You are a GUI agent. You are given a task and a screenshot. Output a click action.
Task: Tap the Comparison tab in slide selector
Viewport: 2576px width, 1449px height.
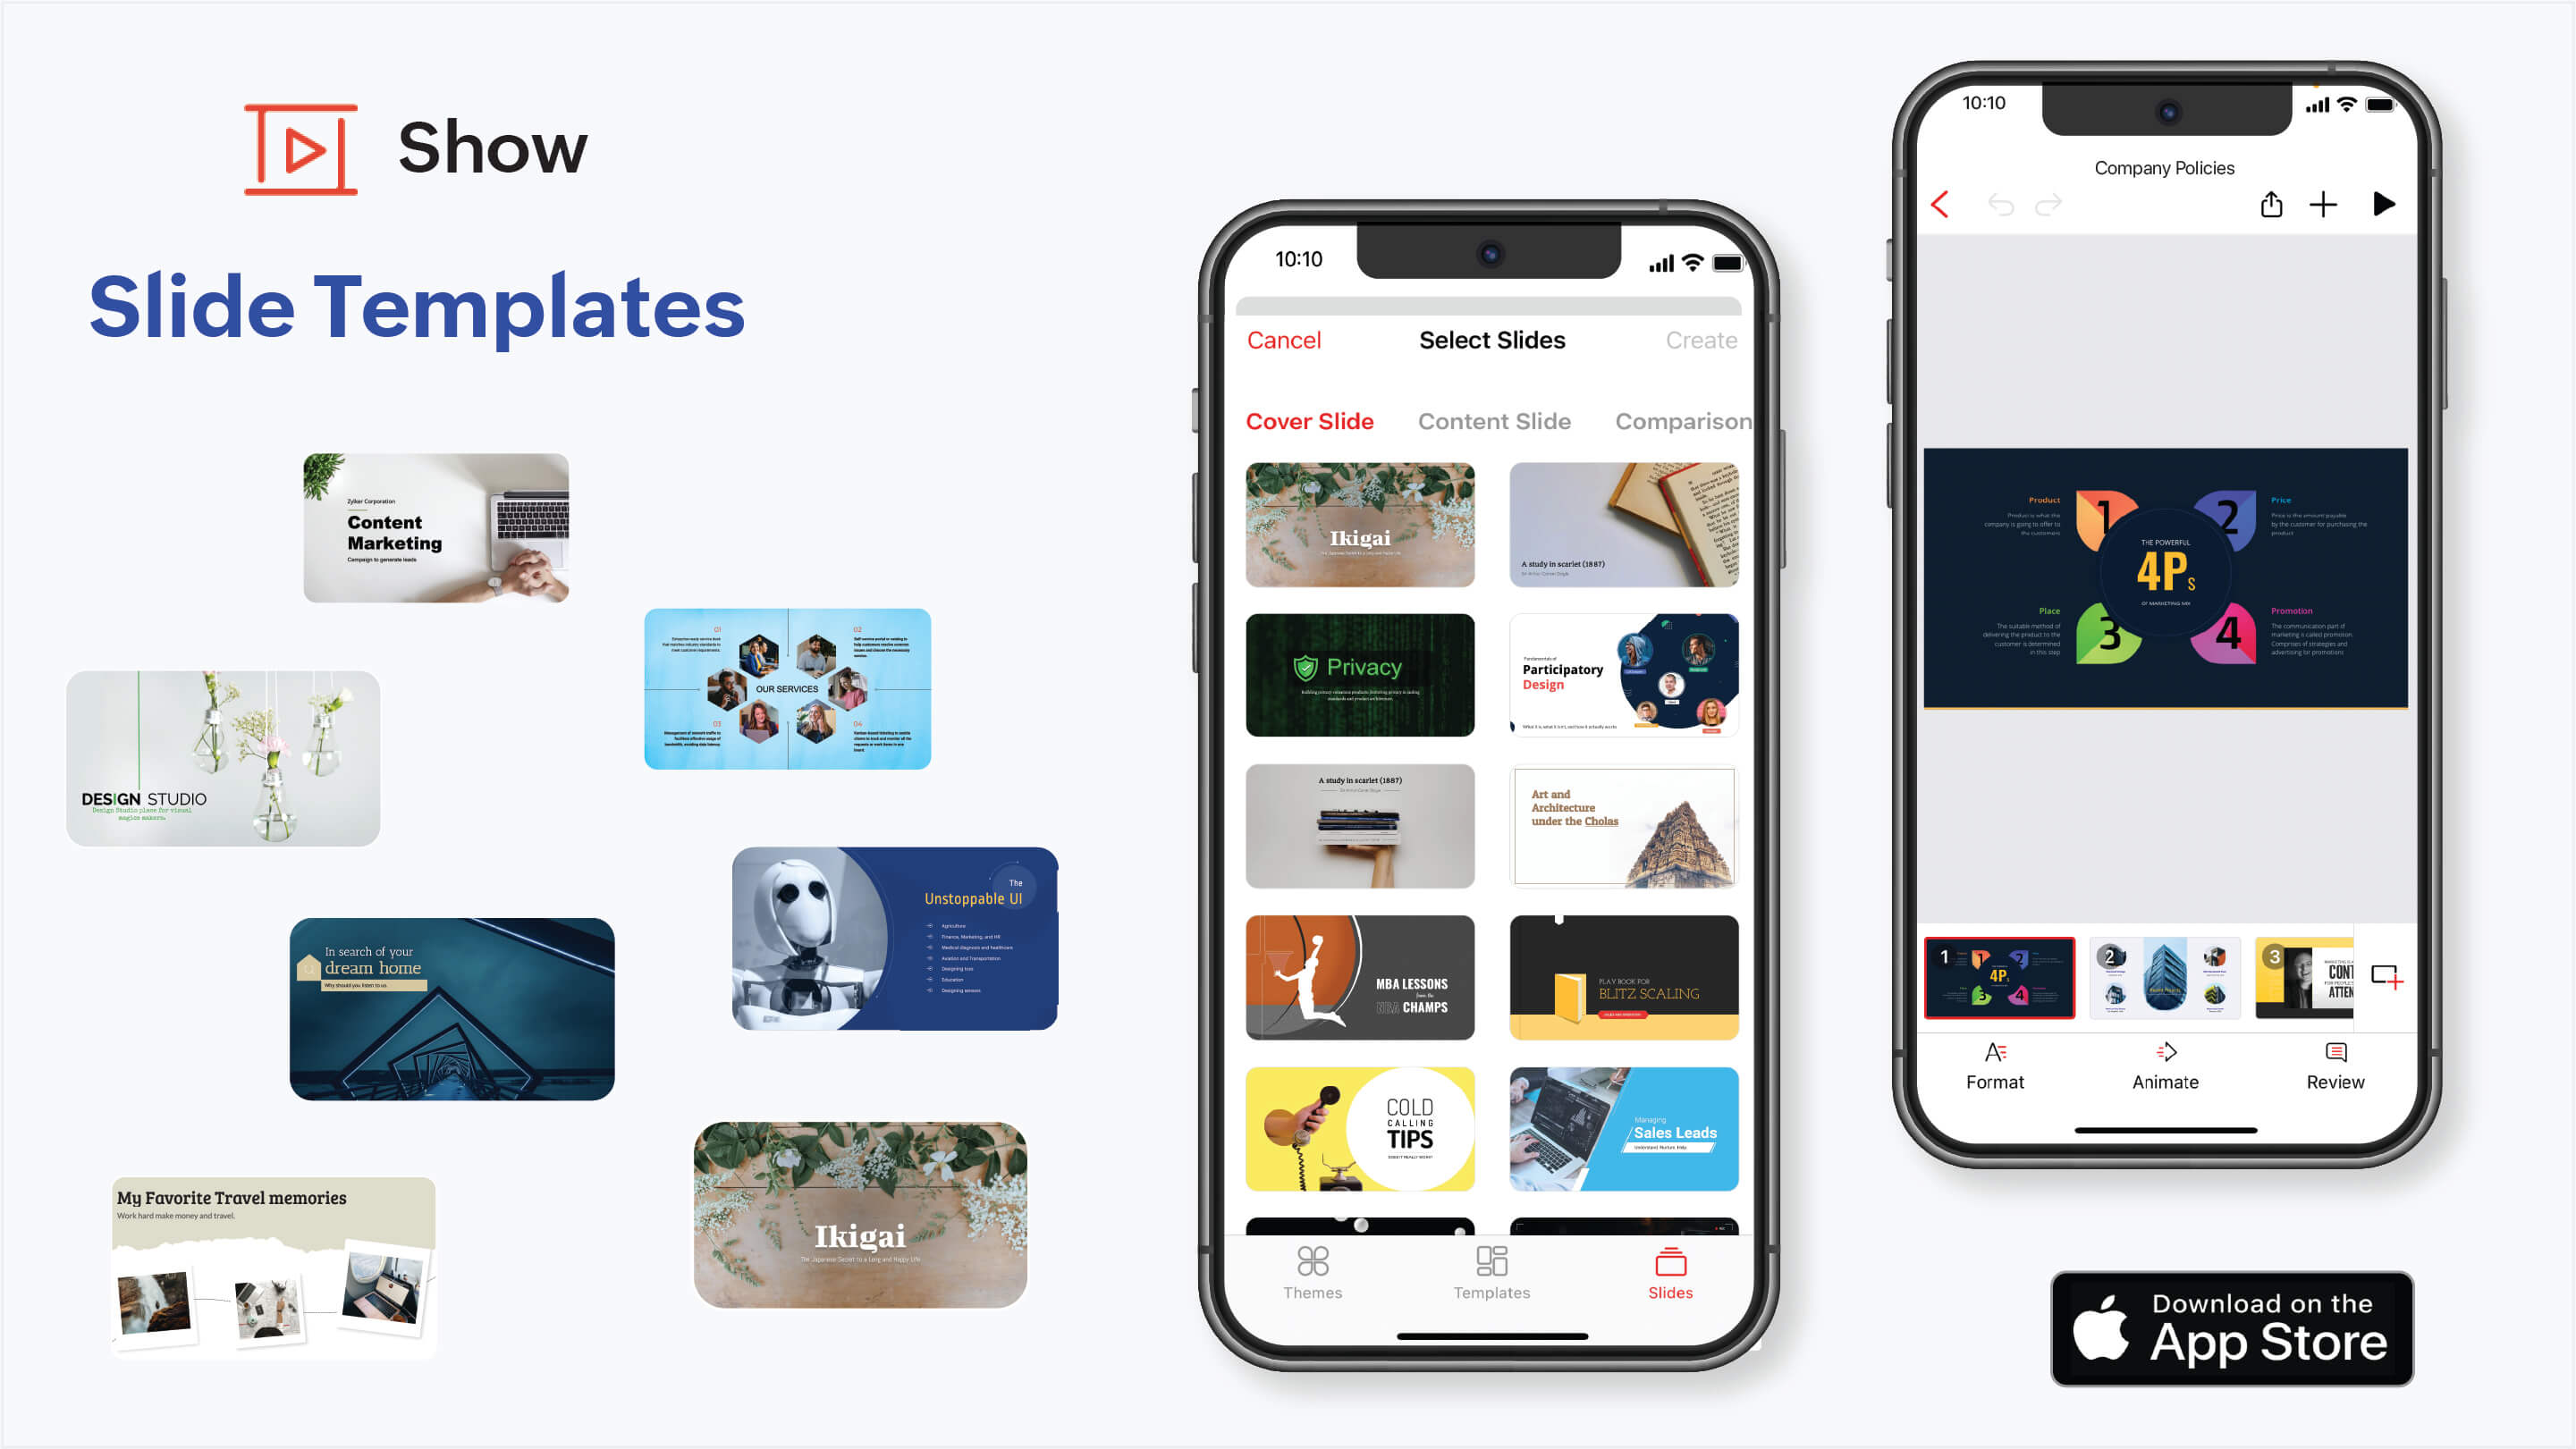point(1683,419)
